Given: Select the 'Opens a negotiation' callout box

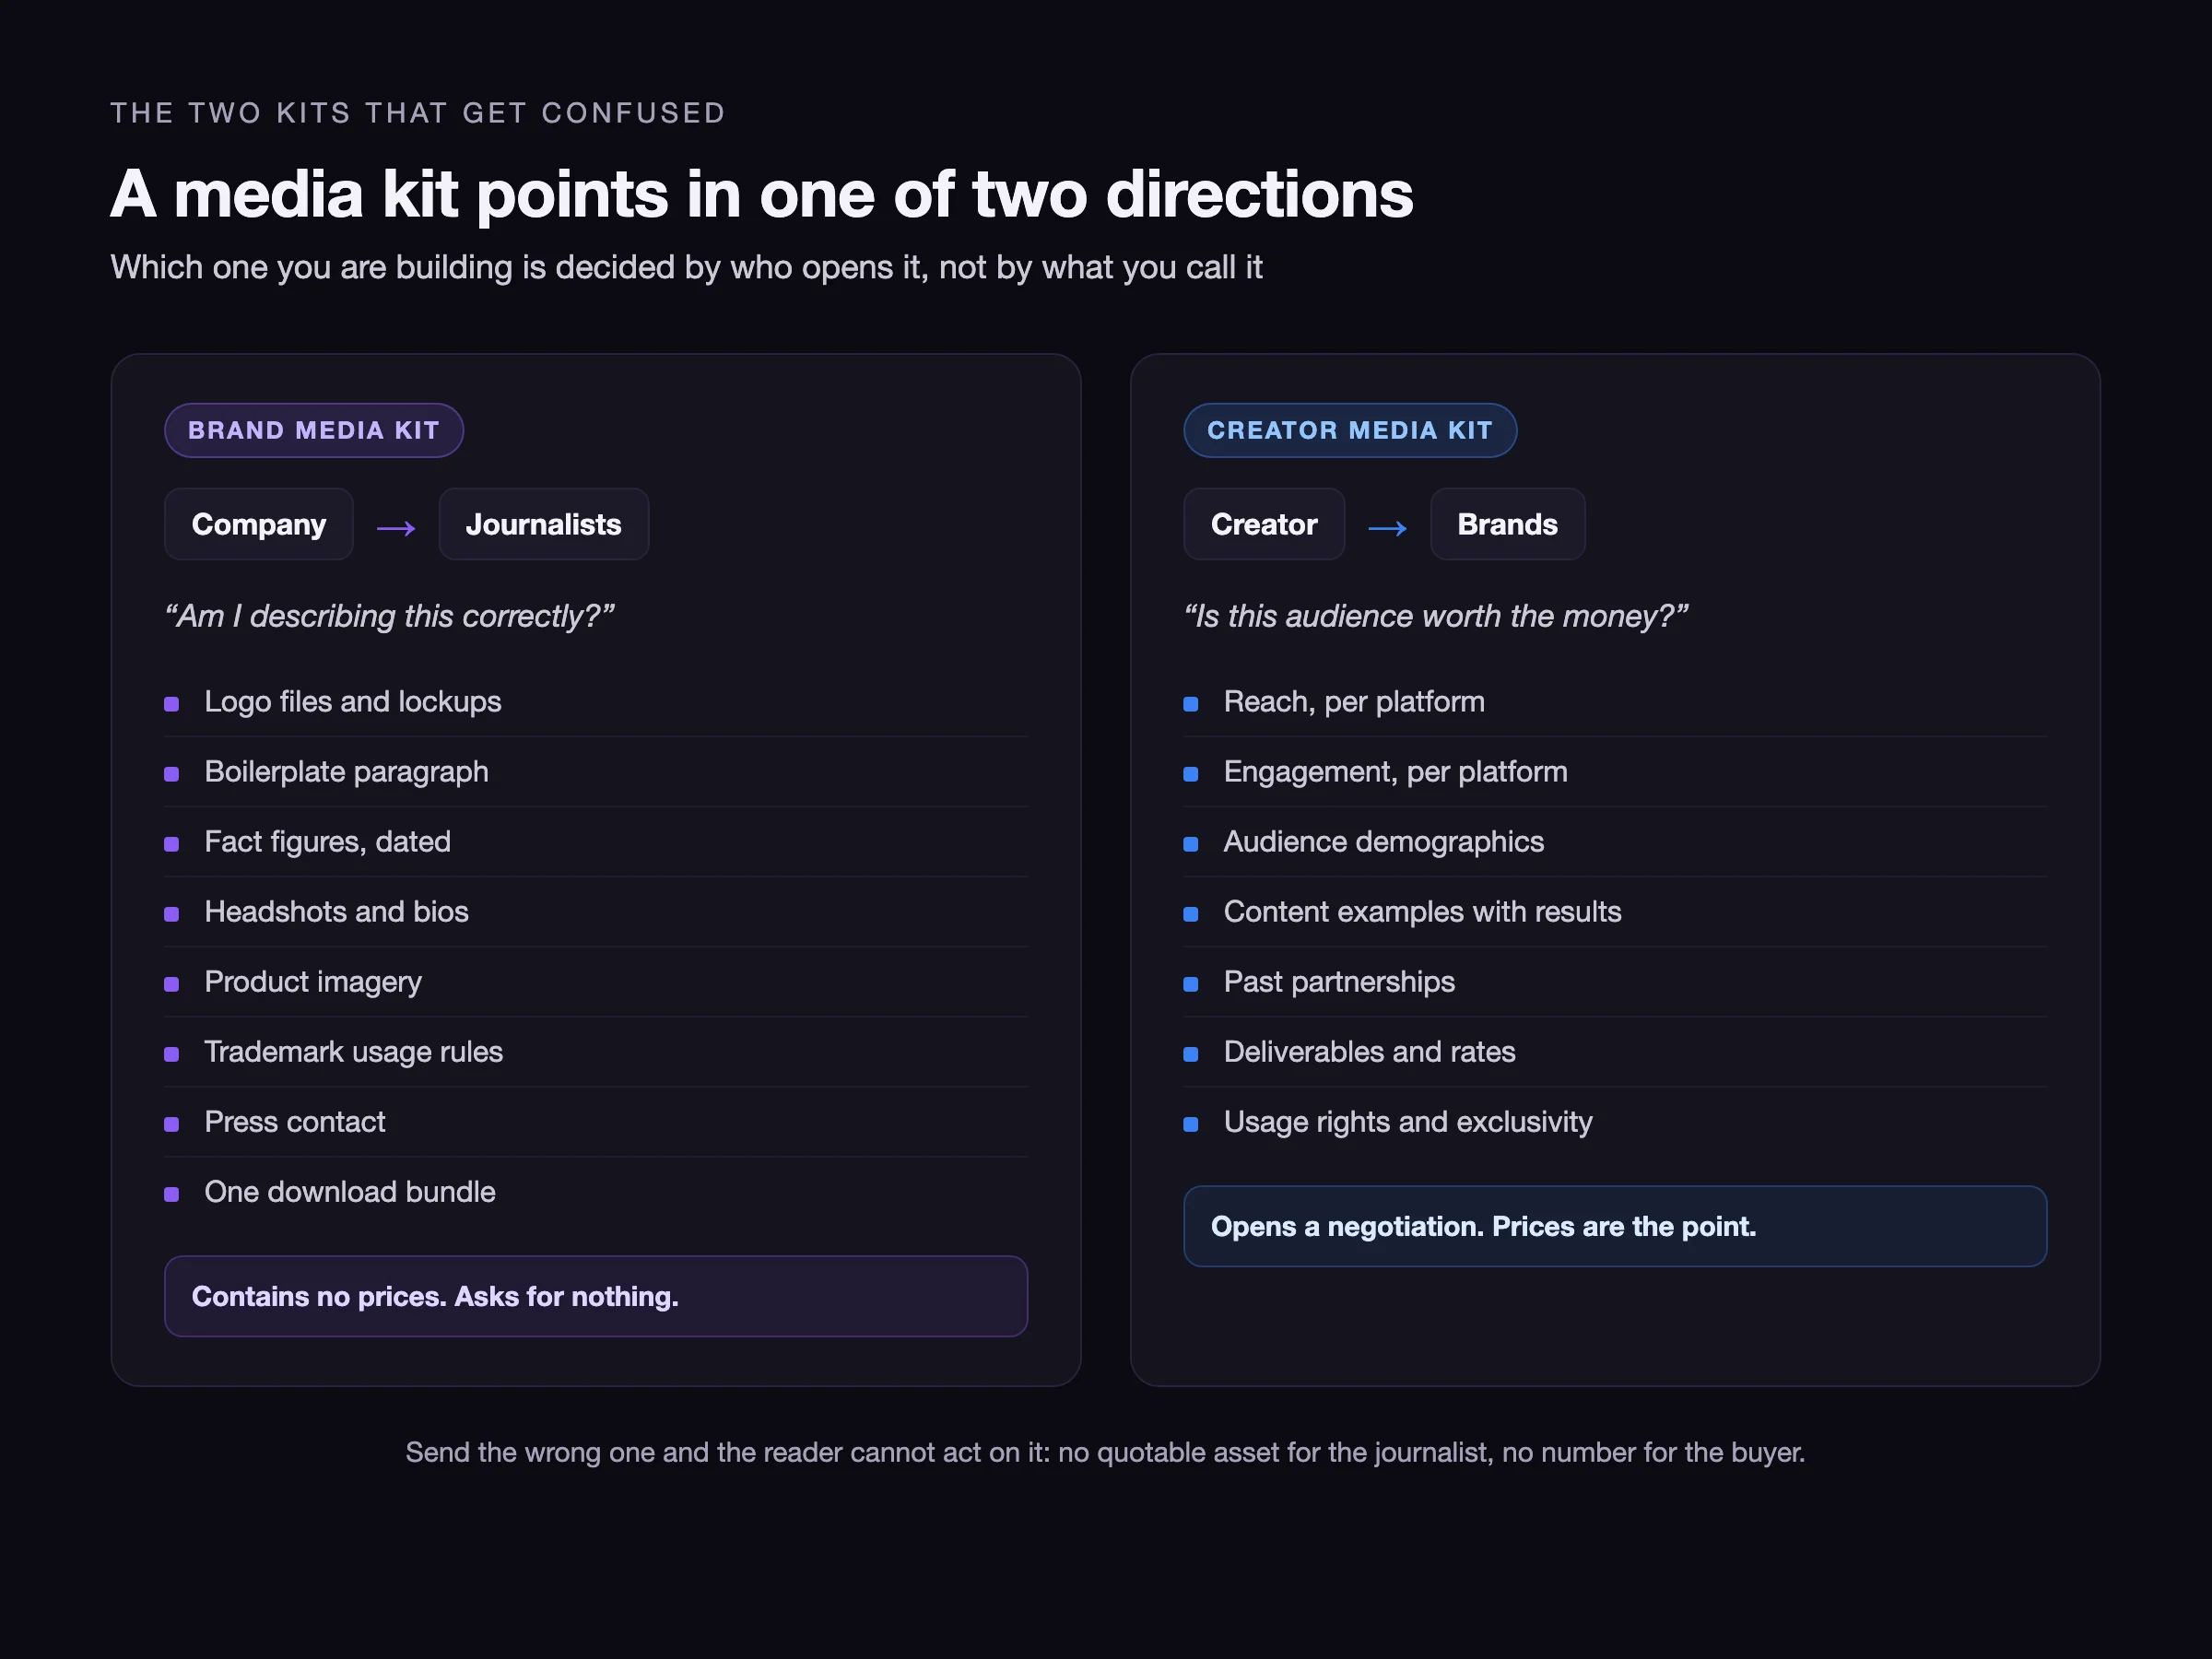Looking at the screenshot, I should 1615,1226.
